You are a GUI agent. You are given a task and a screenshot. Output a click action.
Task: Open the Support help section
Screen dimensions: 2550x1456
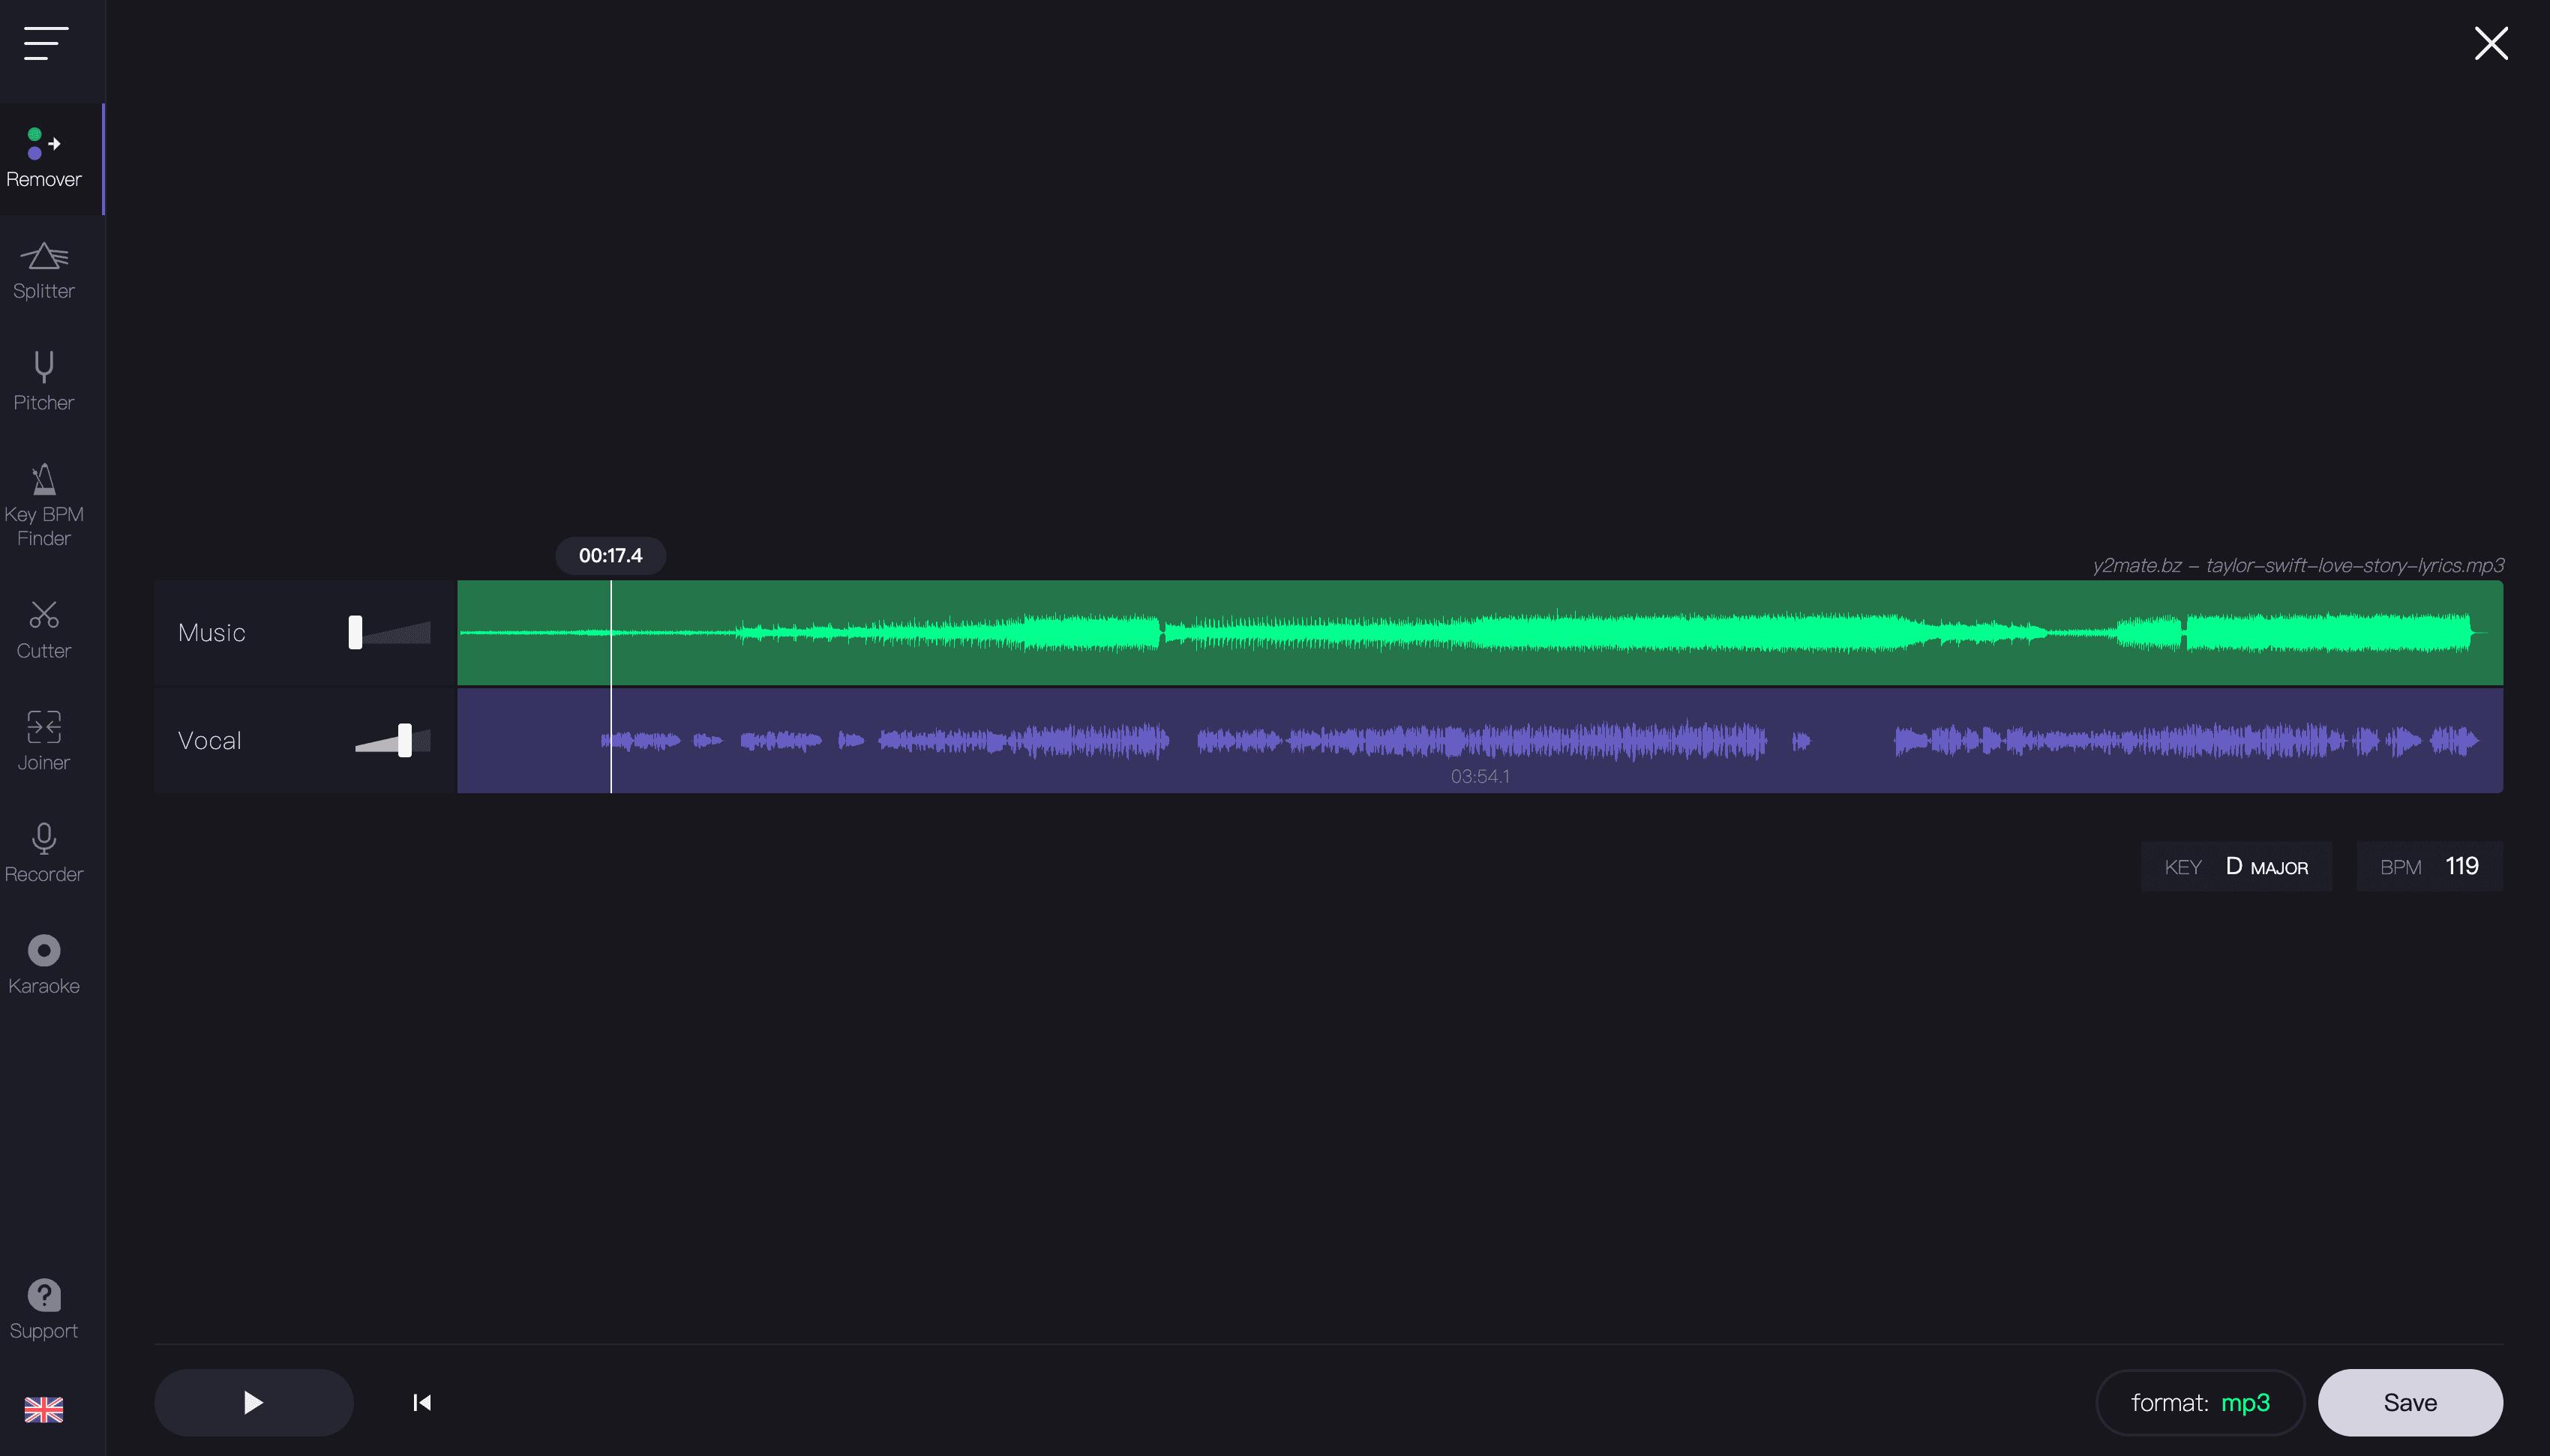[x=45, y=1308]
